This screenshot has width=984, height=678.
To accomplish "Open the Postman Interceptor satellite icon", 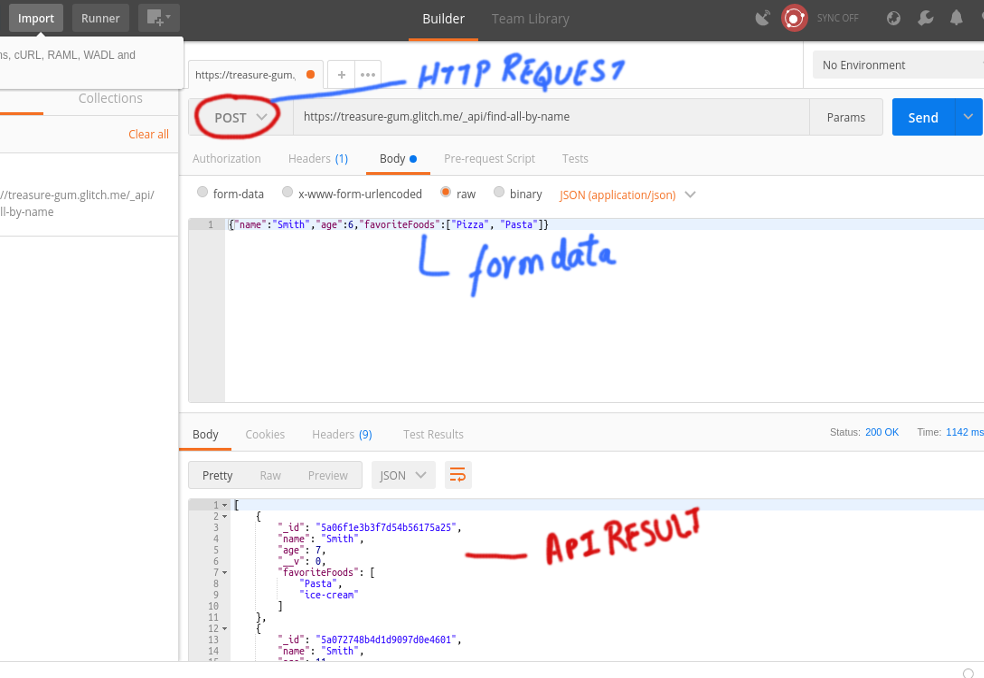I will click(761, 17).
